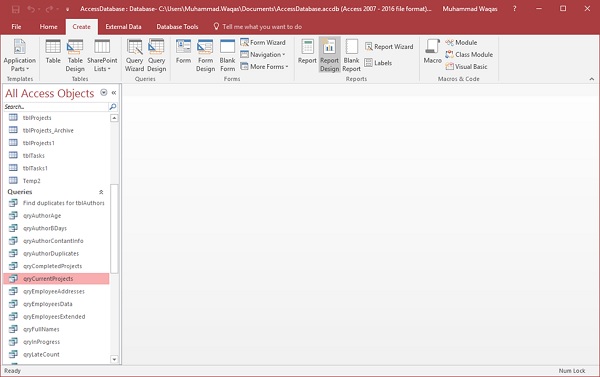
Task: Open the Database Tools tab
Action: tap(177, 27)
